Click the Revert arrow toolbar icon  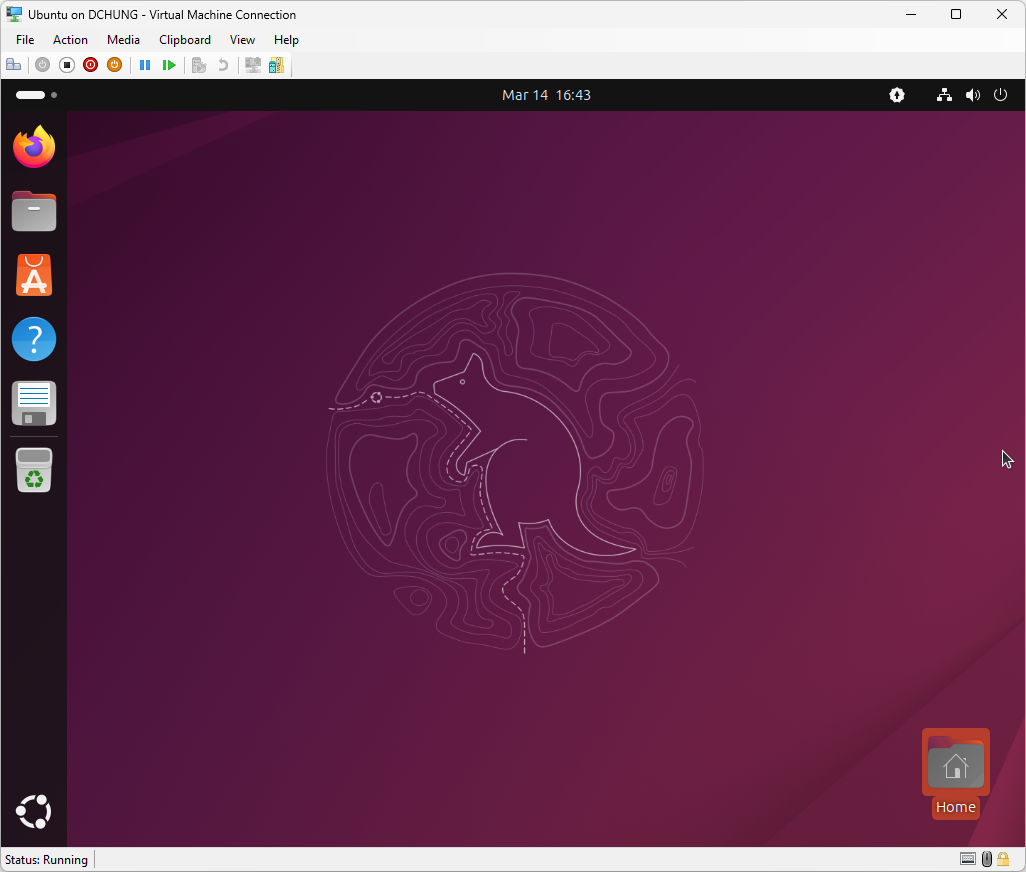223,65
